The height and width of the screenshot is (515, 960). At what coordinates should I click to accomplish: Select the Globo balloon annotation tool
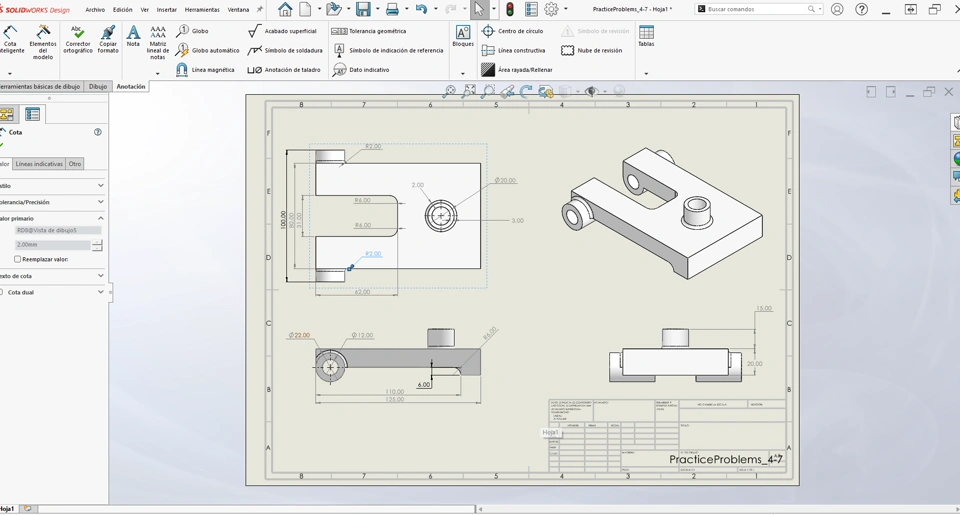(193, 31)
